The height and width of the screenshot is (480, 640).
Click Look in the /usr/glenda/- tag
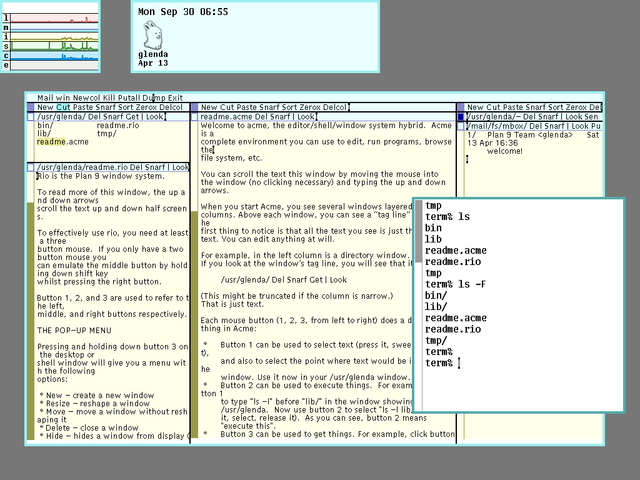click(573, 117)
